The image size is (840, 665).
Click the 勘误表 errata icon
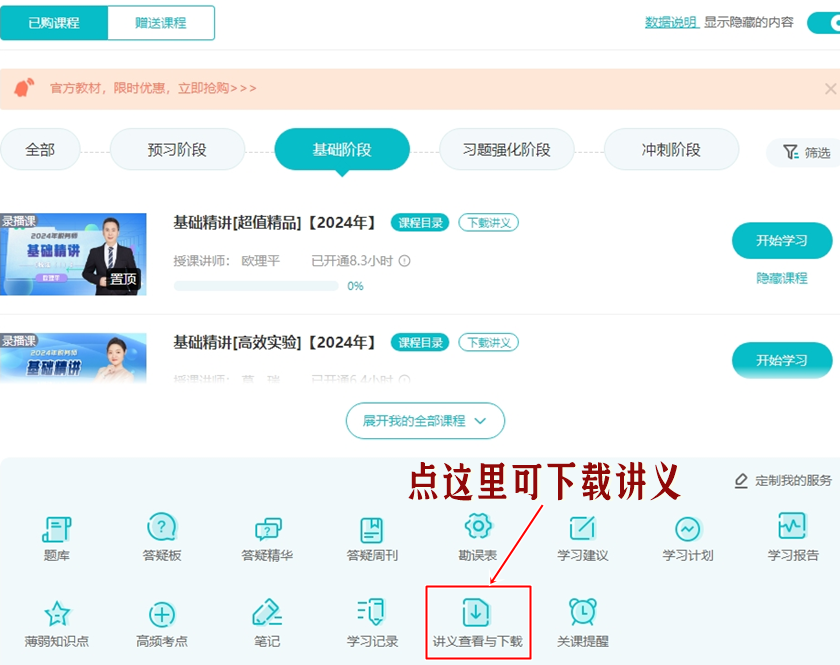pyautogui.click(x=478, y=528)
